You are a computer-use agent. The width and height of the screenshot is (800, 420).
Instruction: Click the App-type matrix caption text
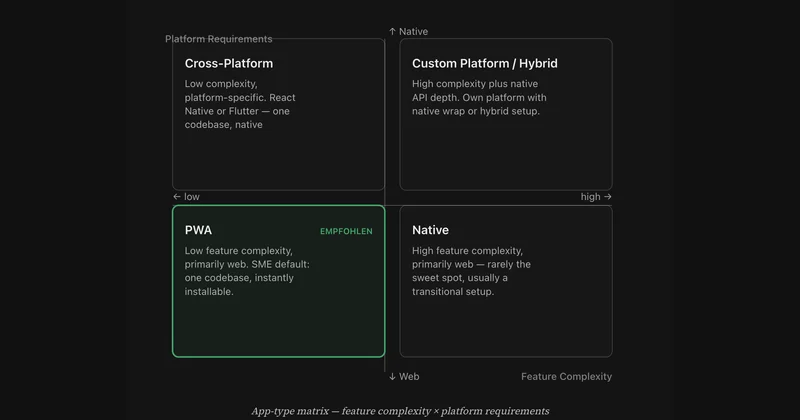400,411
